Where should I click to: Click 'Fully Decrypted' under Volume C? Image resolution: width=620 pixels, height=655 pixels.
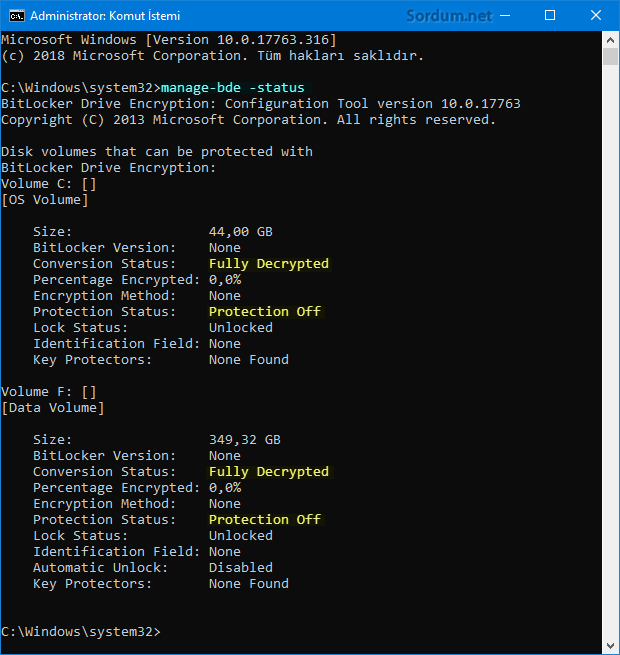click(x=269, y=264)
